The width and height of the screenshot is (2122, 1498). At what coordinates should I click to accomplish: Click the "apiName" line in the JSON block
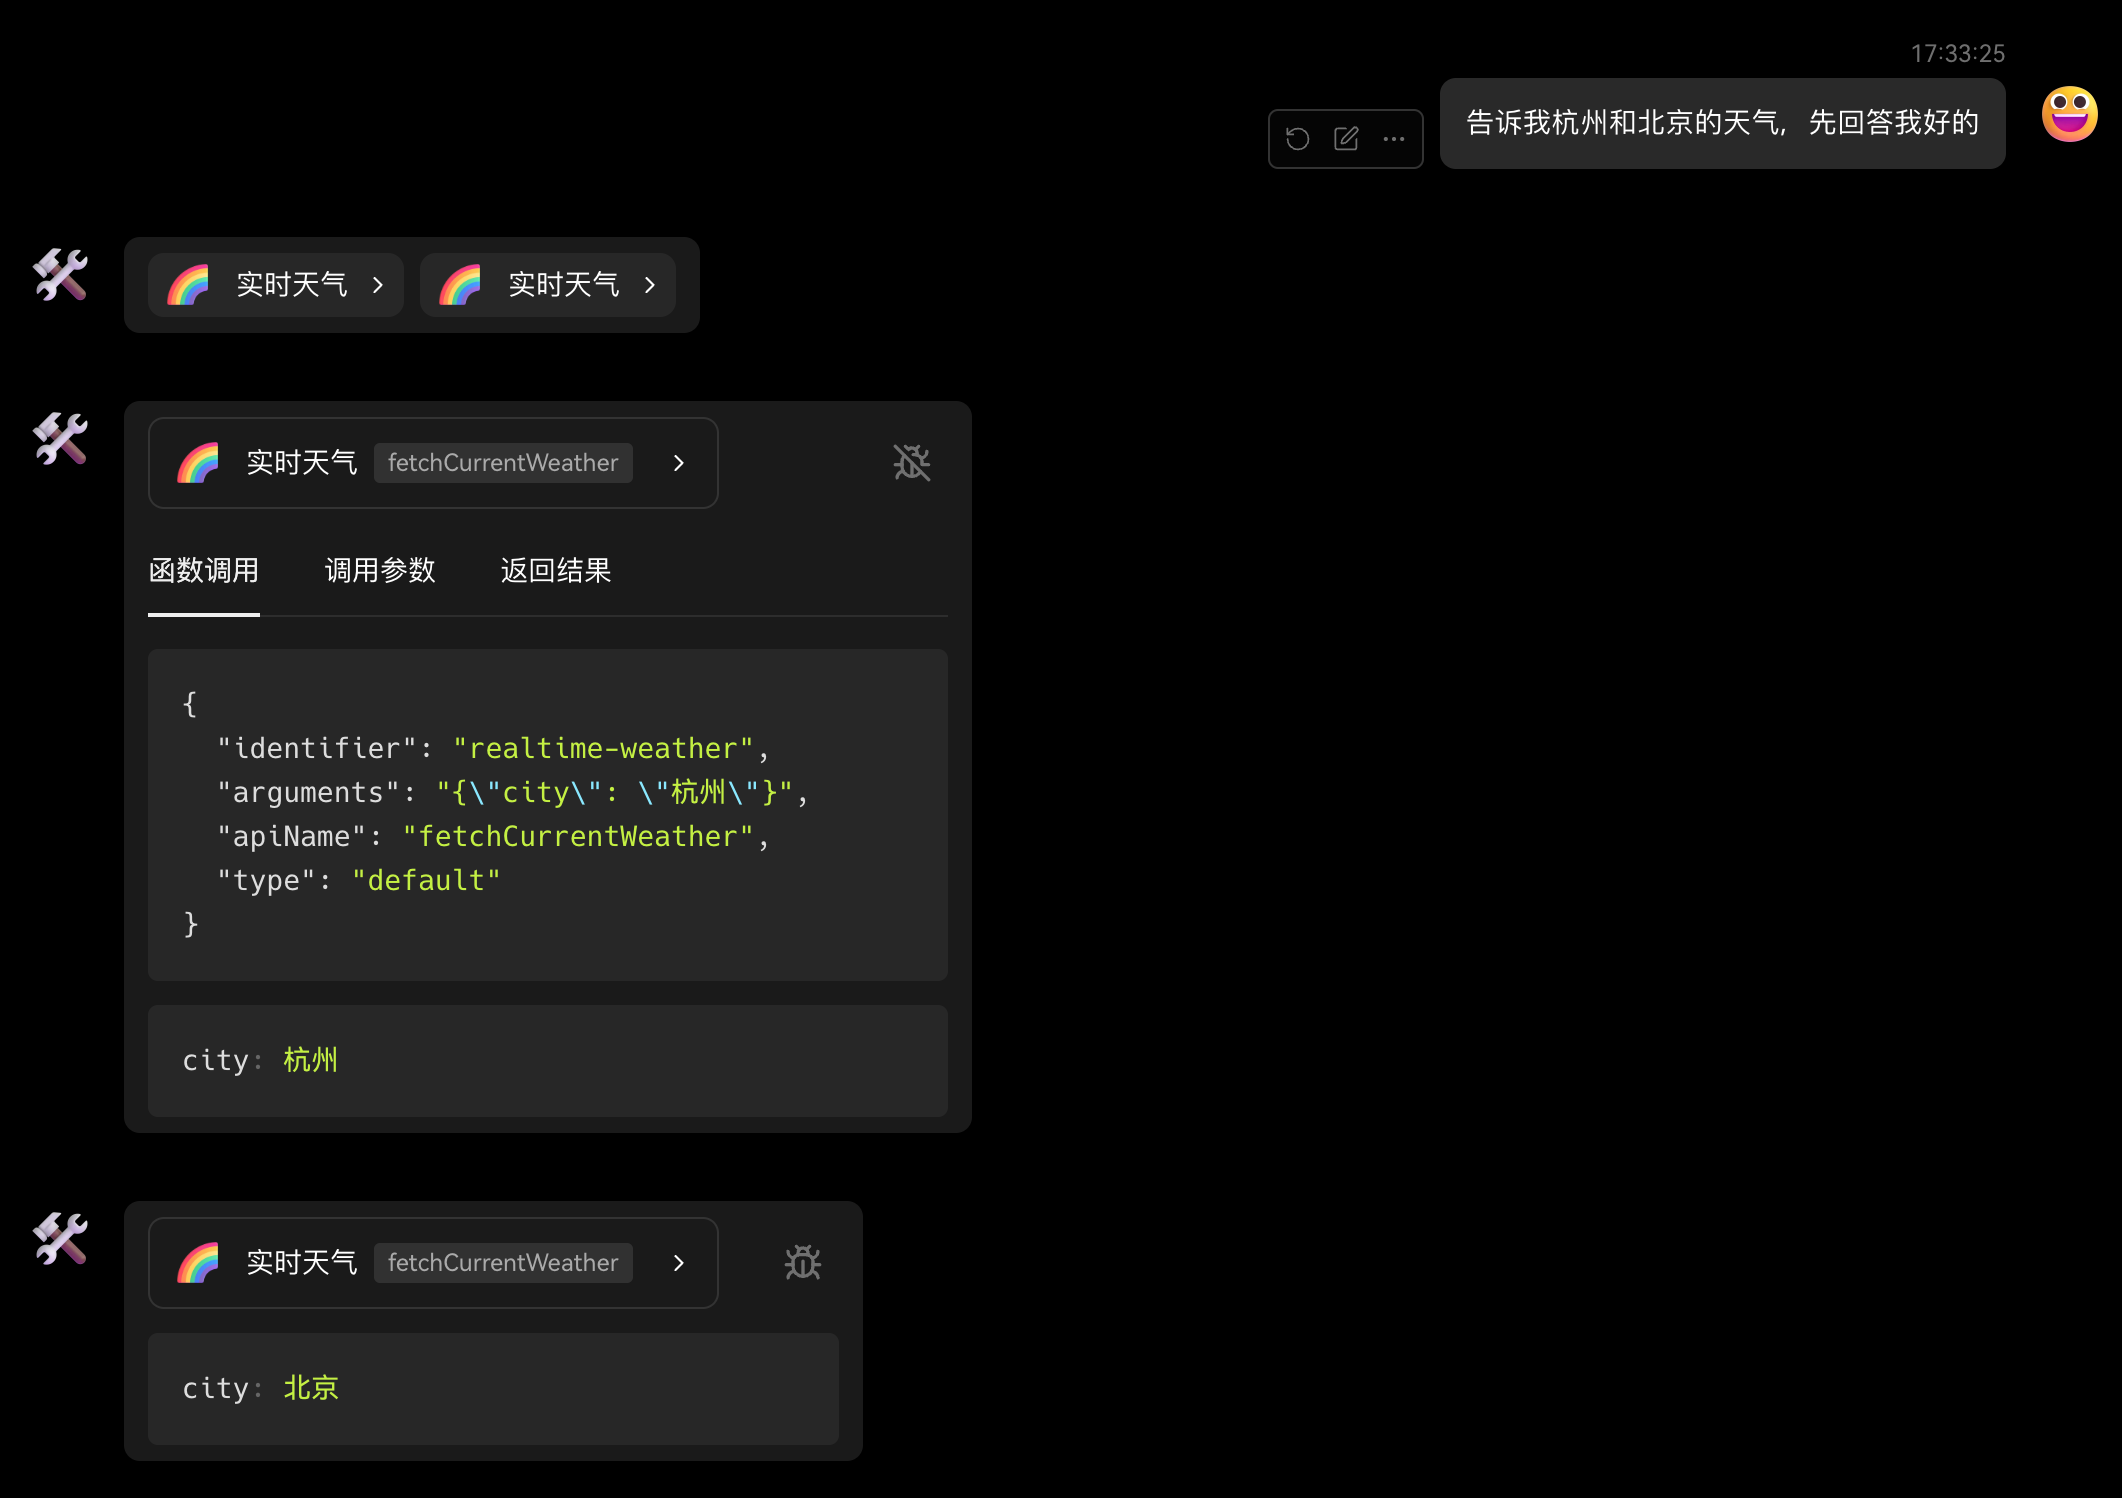click(x=493, y=836)
